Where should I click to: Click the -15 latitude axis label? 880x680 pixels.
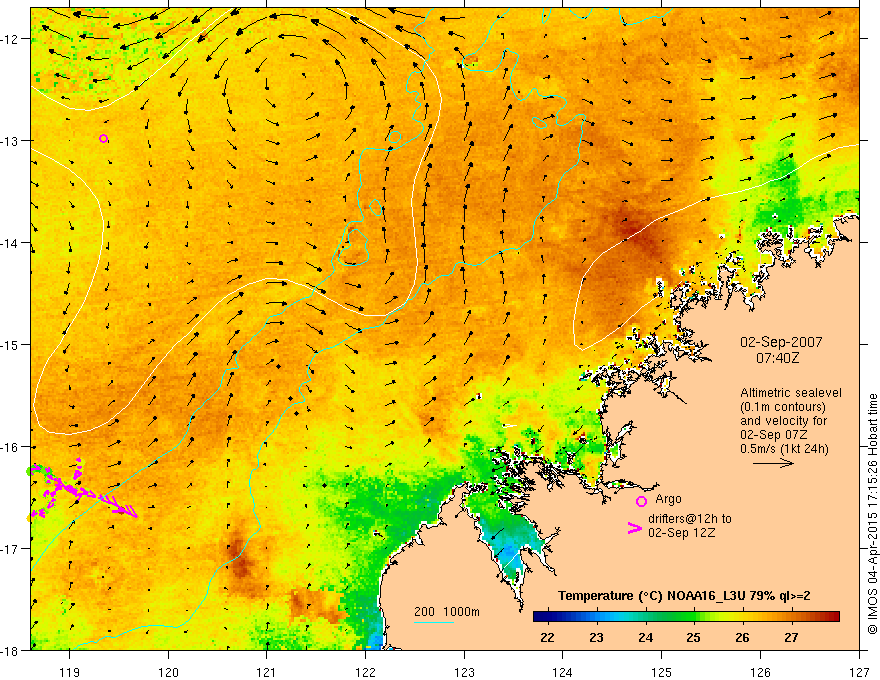point(10,344)
